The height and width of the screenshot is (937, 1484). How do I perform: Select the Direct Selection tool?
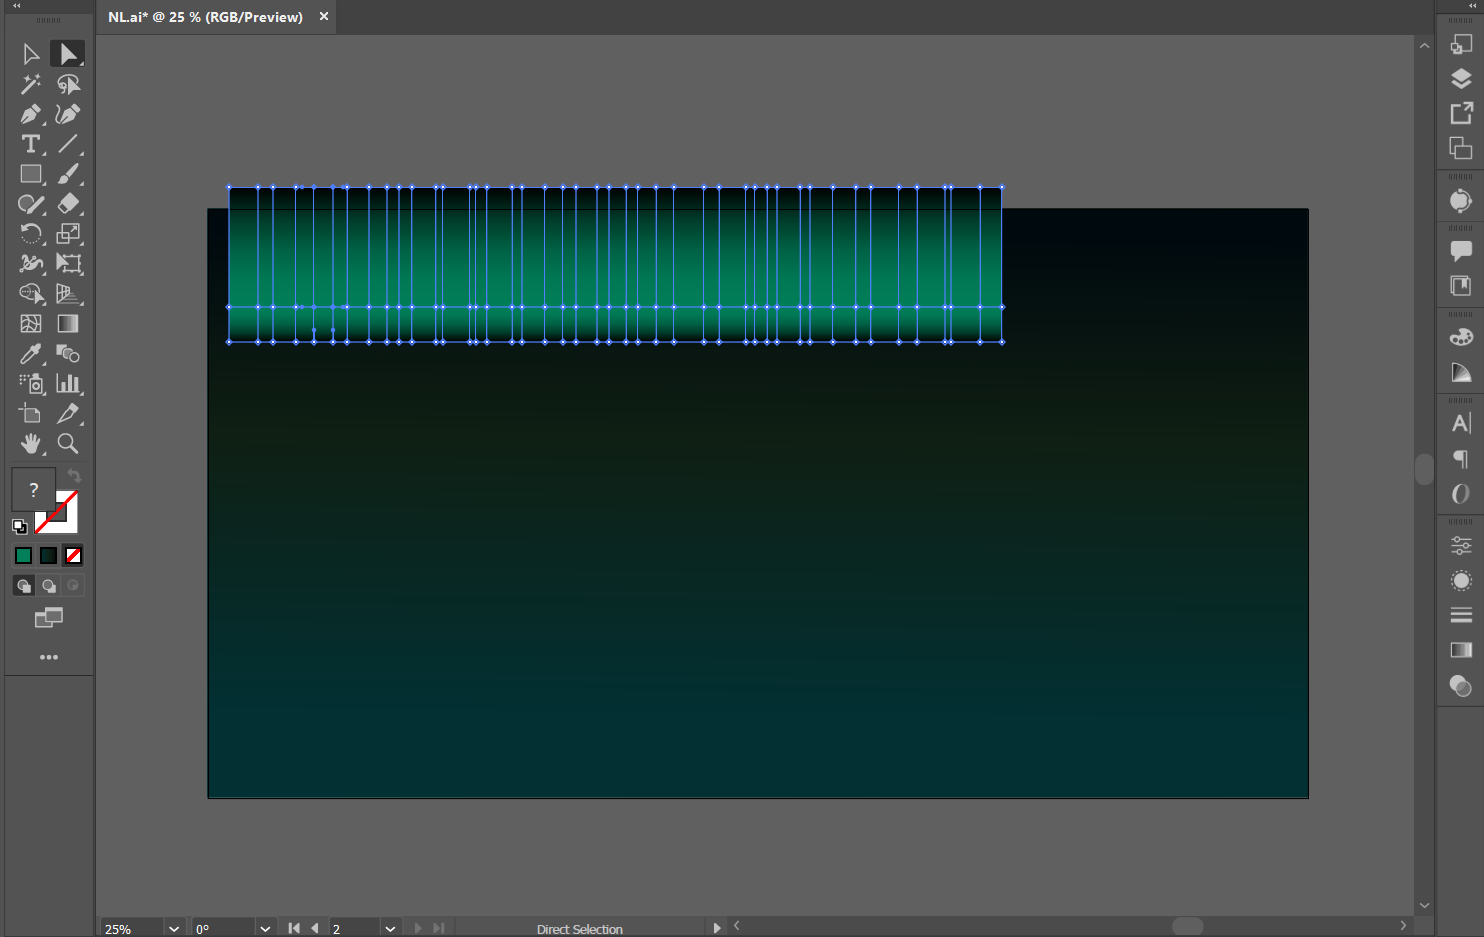[68, 54]
